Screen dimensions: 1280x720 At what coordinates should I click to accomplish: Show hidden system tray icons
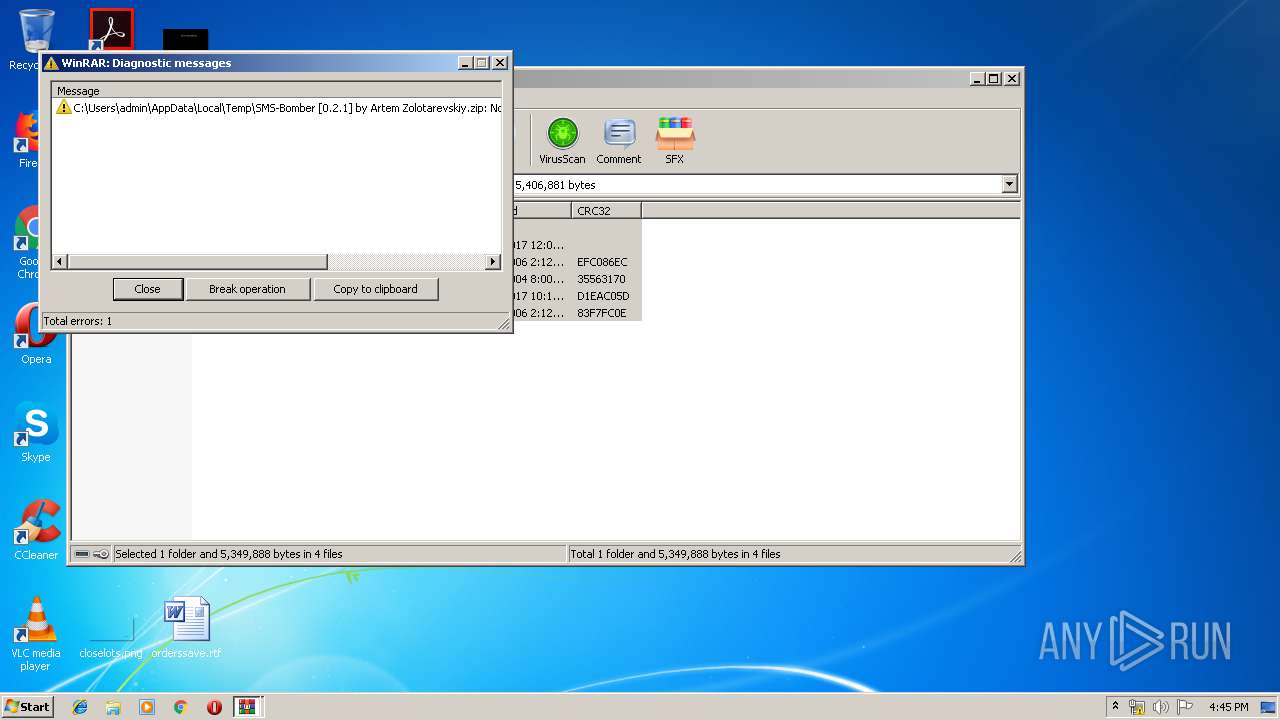click(x=1115, y=706)
